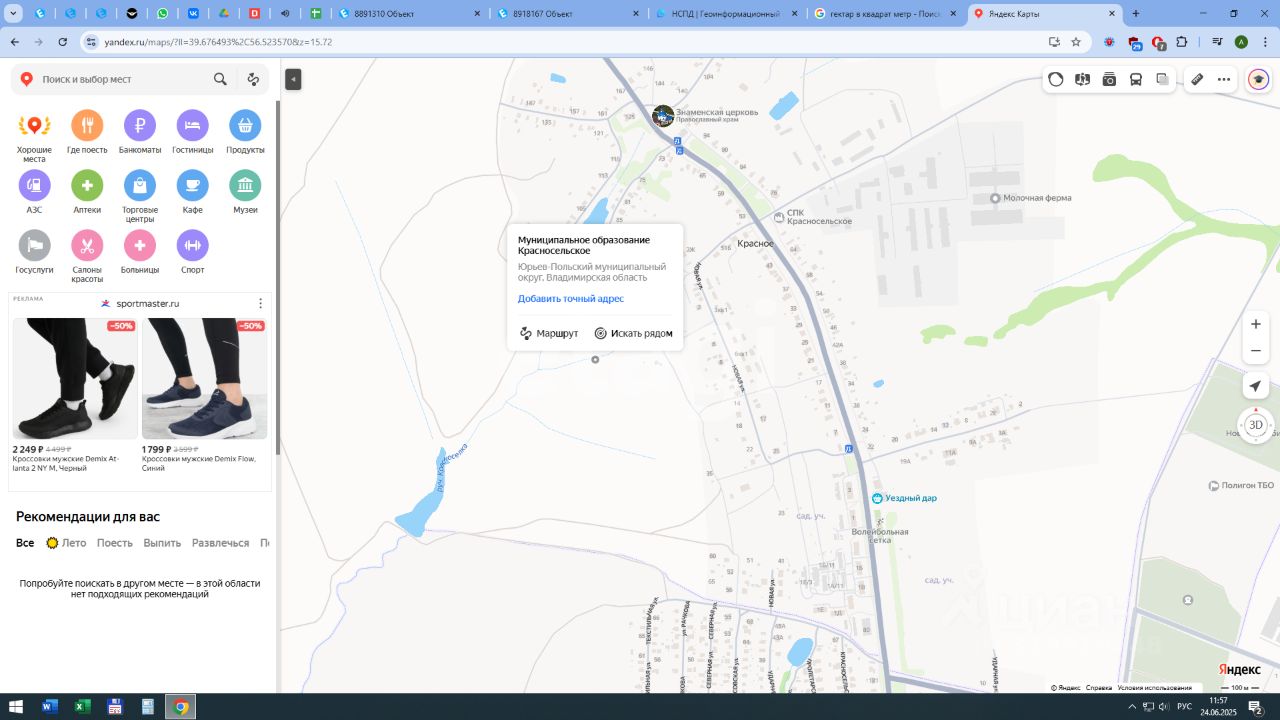Select the Банкоматы category icon

click(140, 126)
